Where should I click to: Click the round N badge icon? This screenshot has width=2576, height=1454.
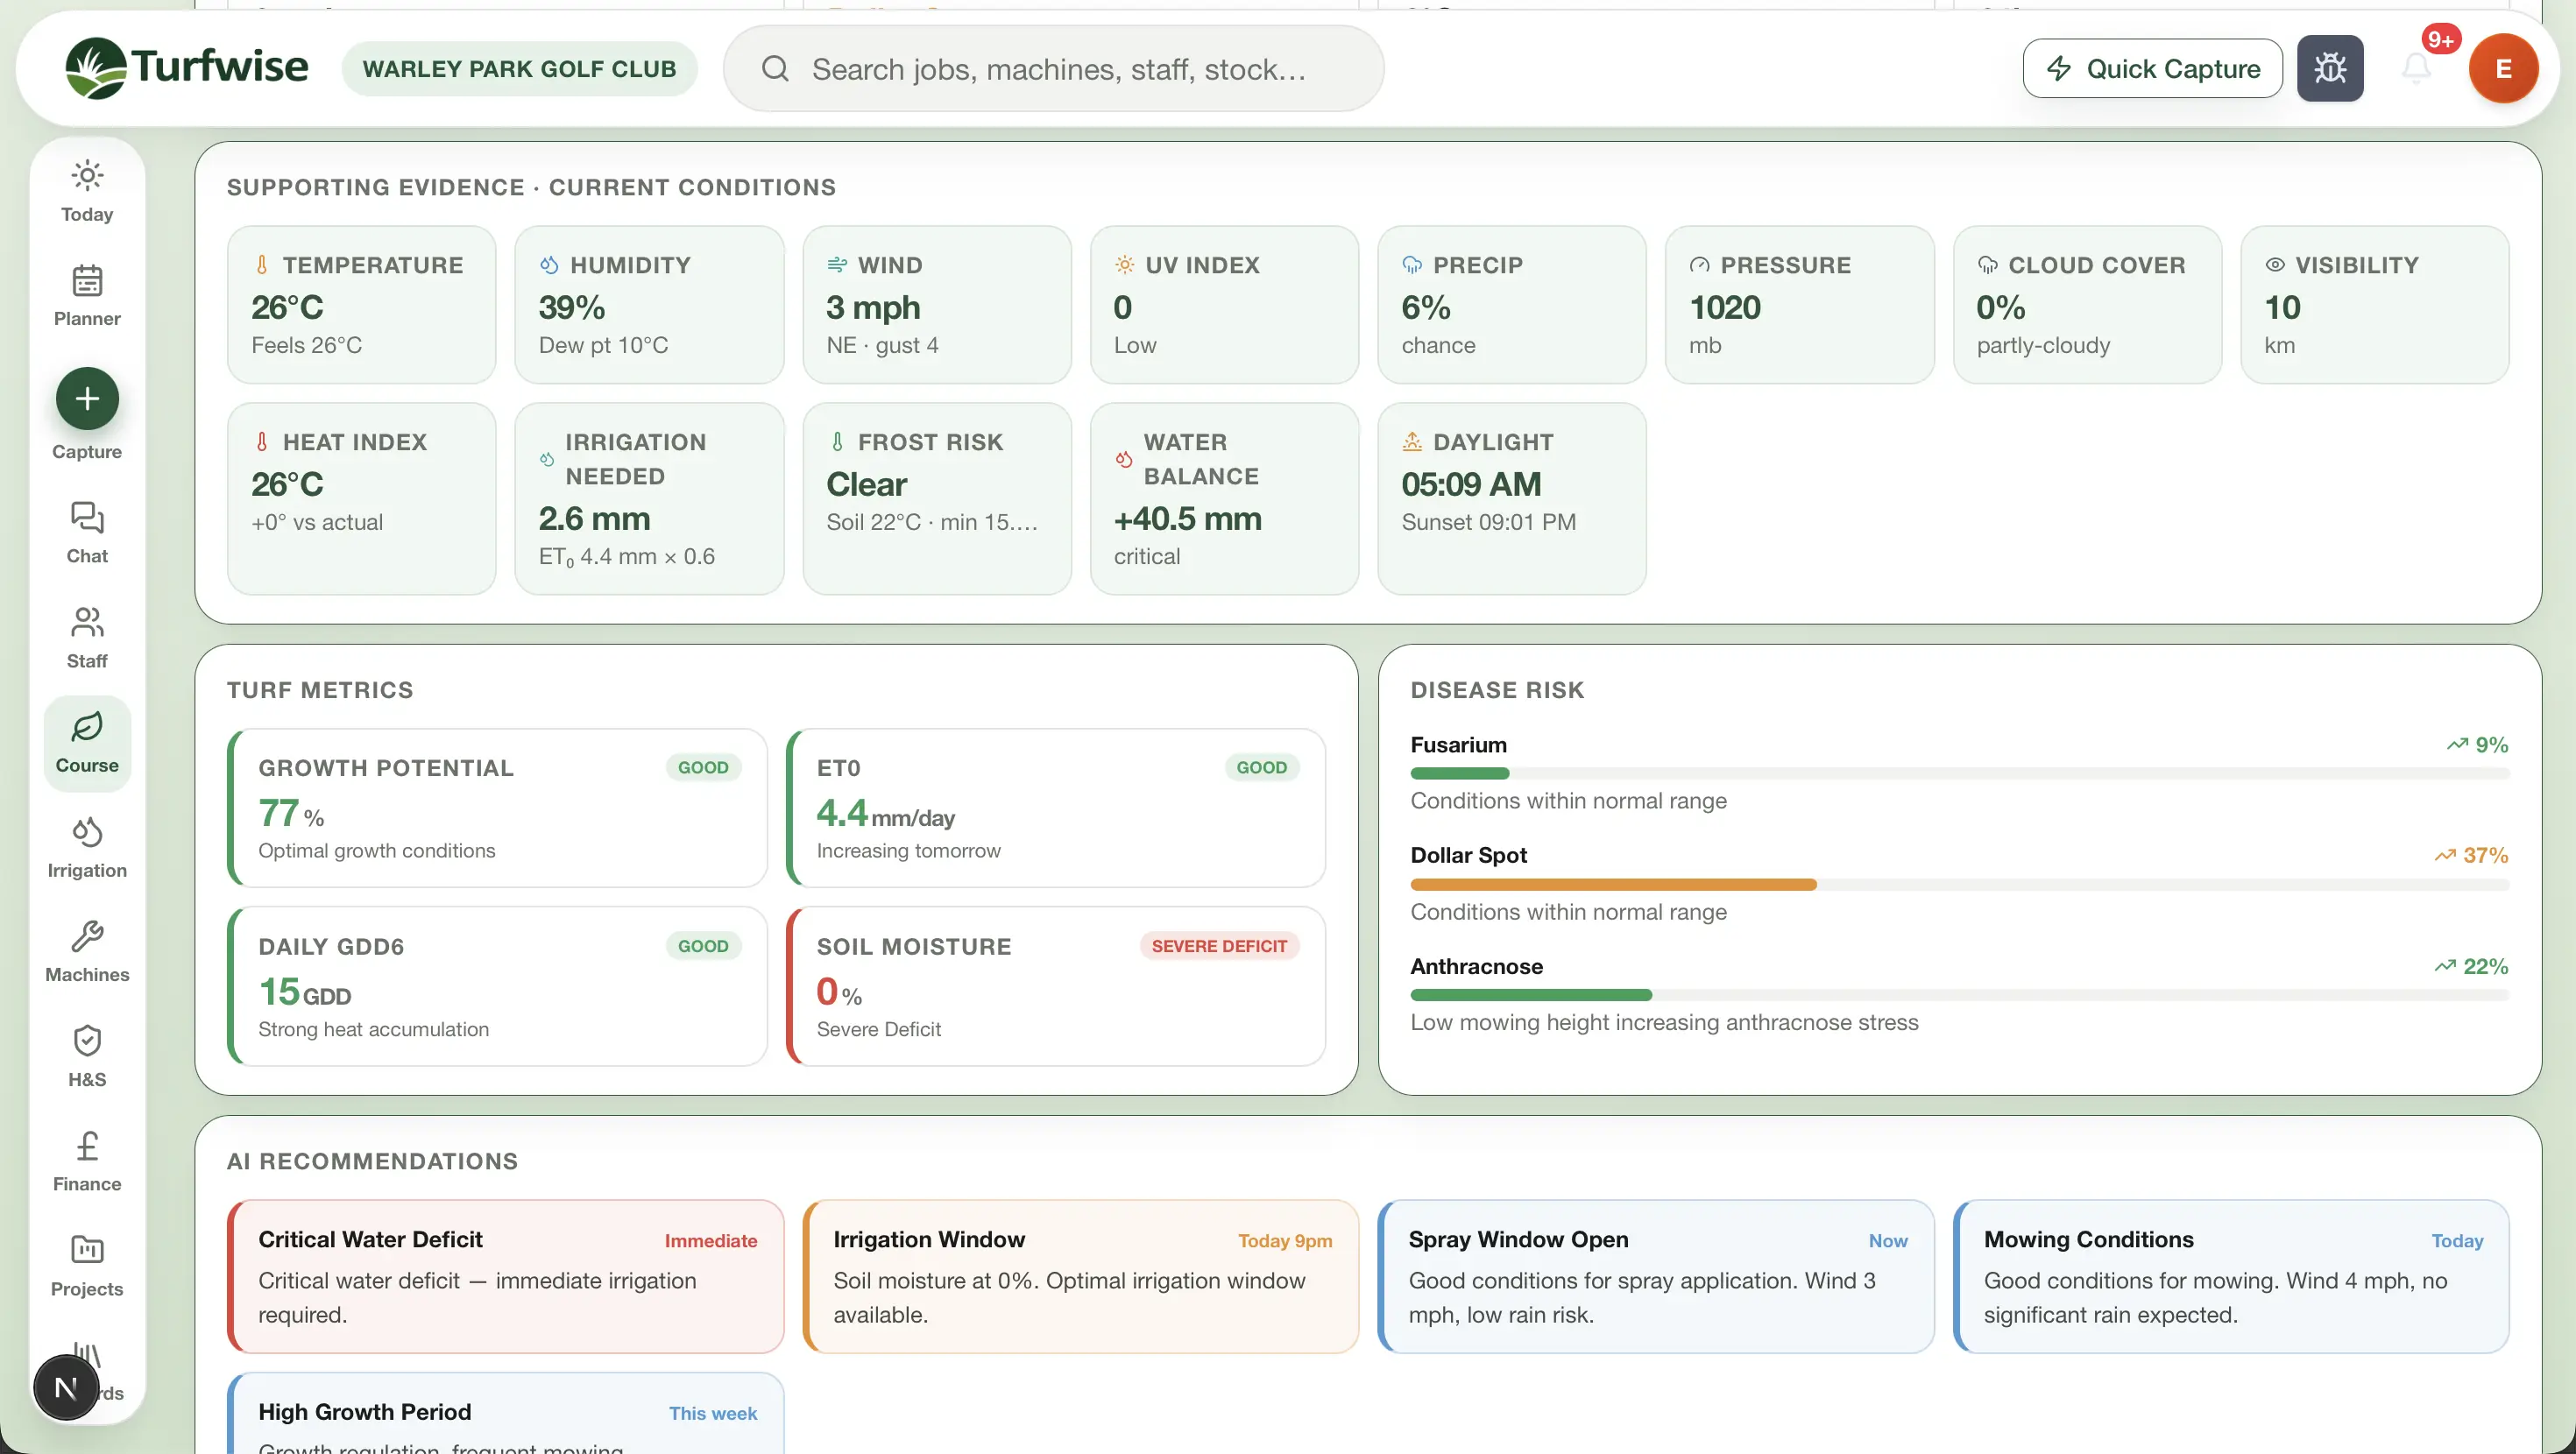66,1387
